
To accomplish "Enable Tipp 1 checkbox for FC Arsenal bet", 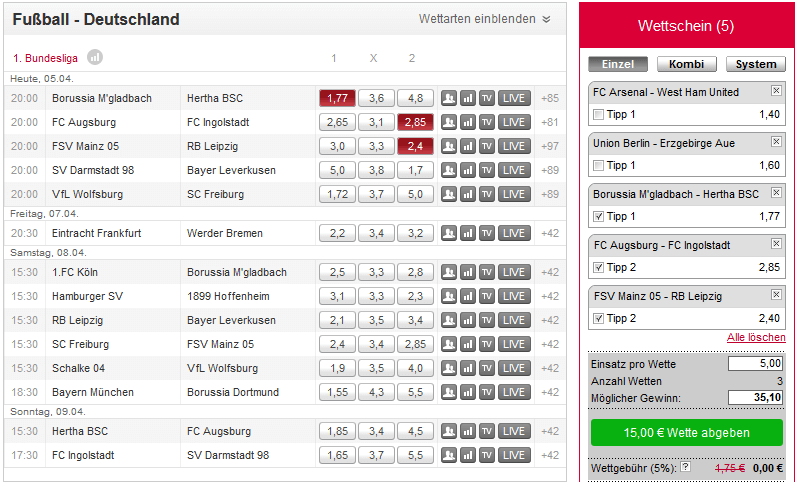I will pos(599,115).
